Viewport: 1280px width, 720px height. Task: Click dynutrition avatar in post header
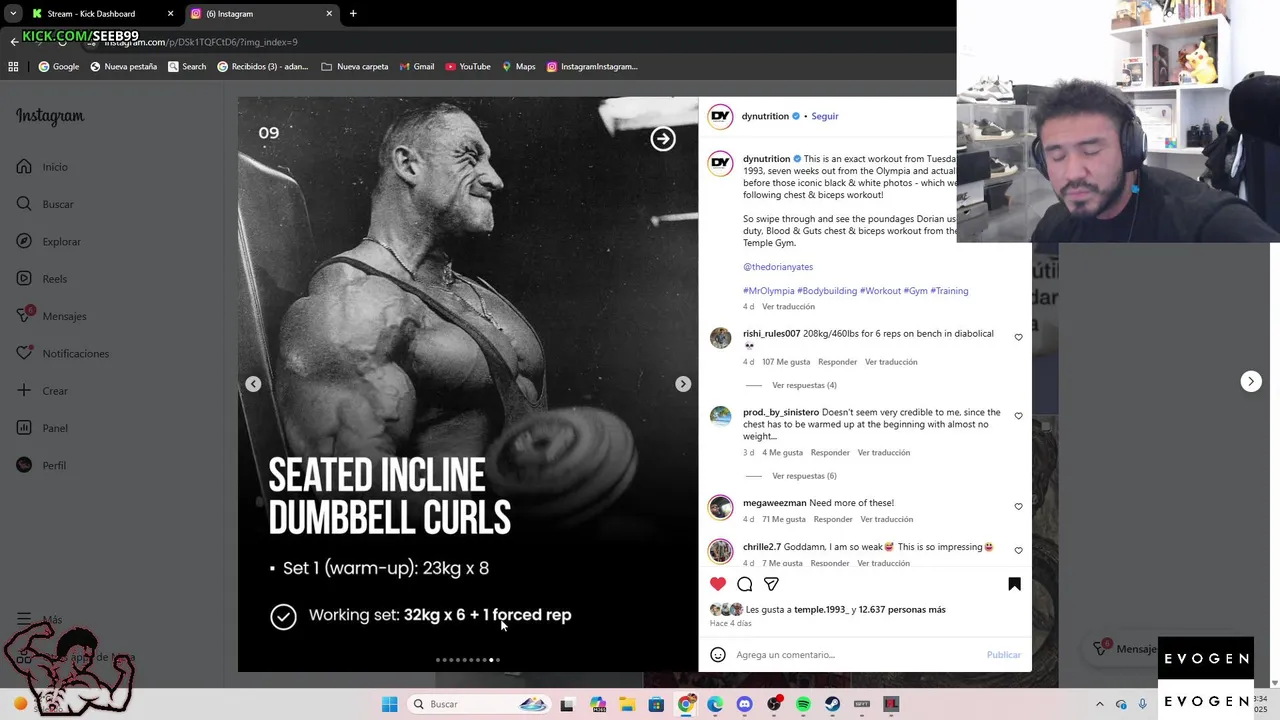720,116
